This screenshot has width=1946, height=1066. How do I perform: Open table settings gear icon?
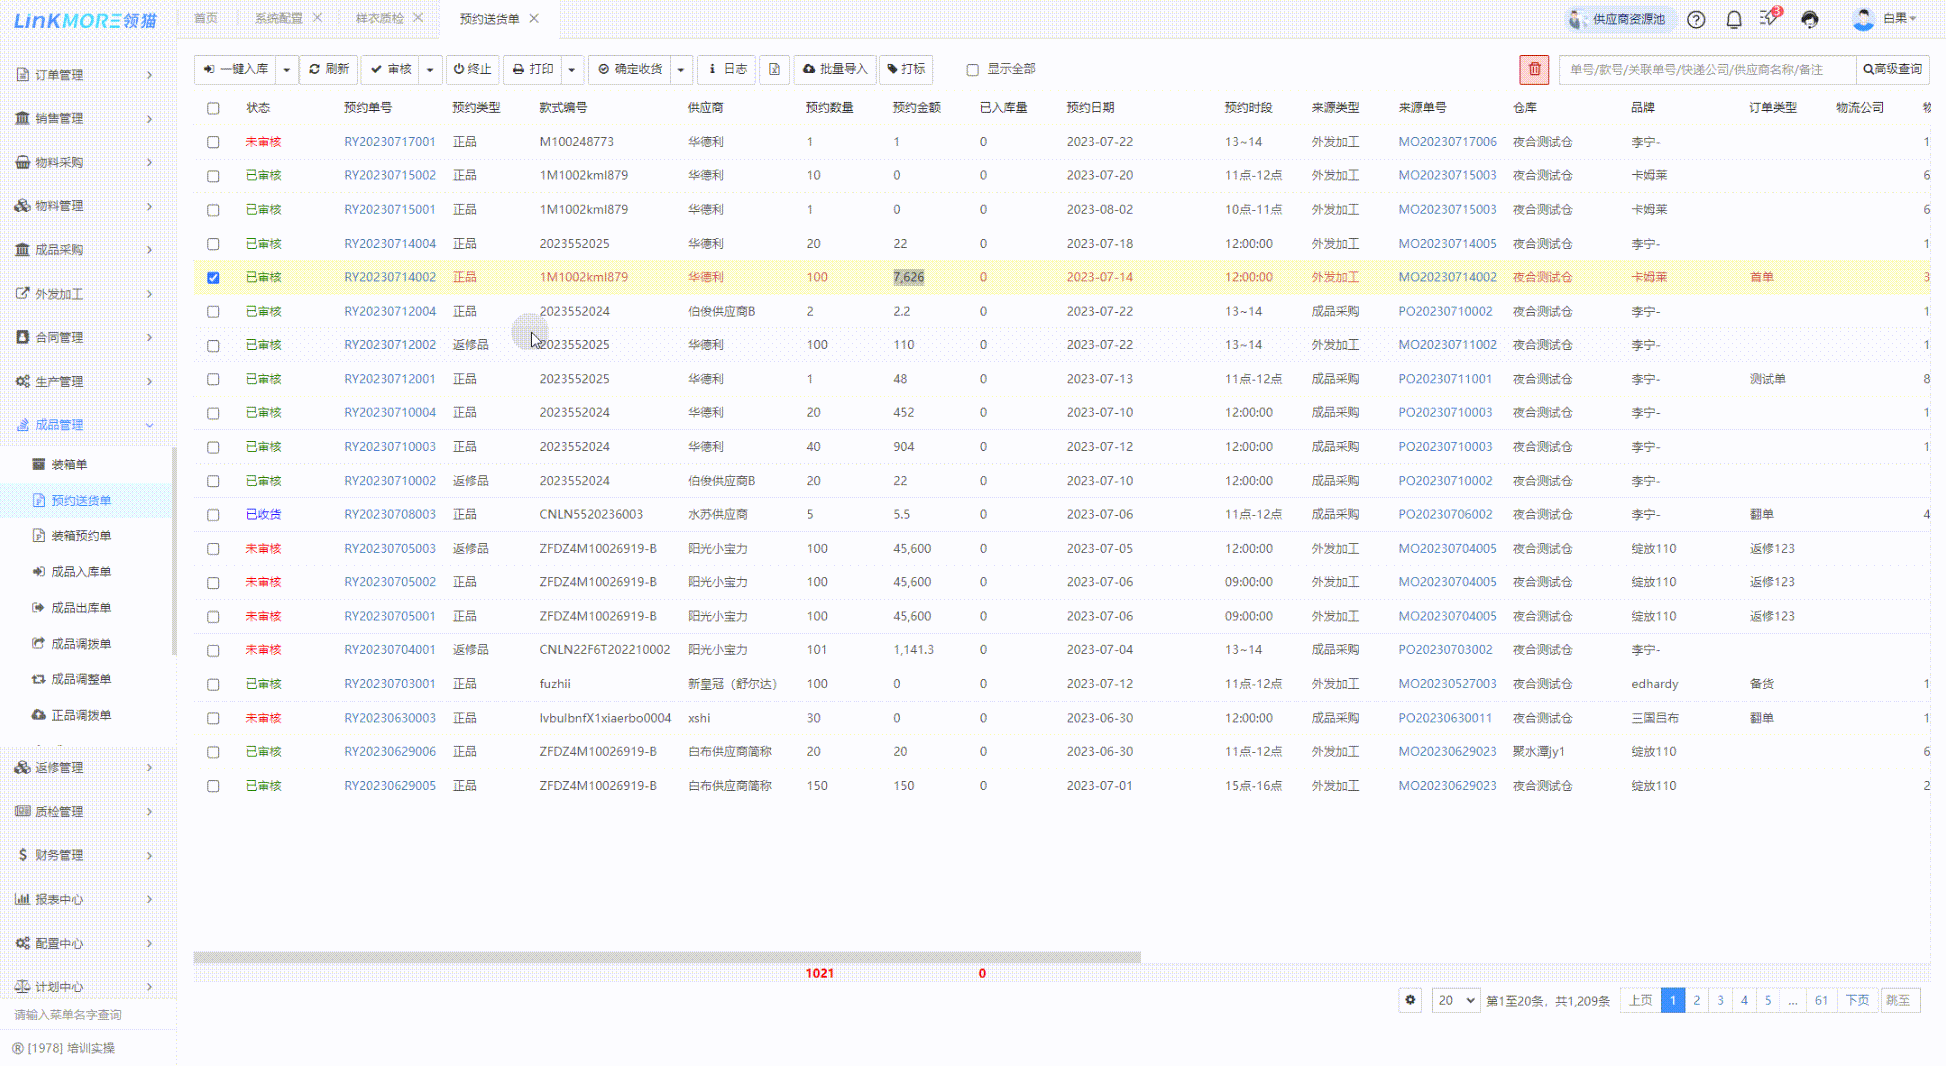point(1410,1000)
